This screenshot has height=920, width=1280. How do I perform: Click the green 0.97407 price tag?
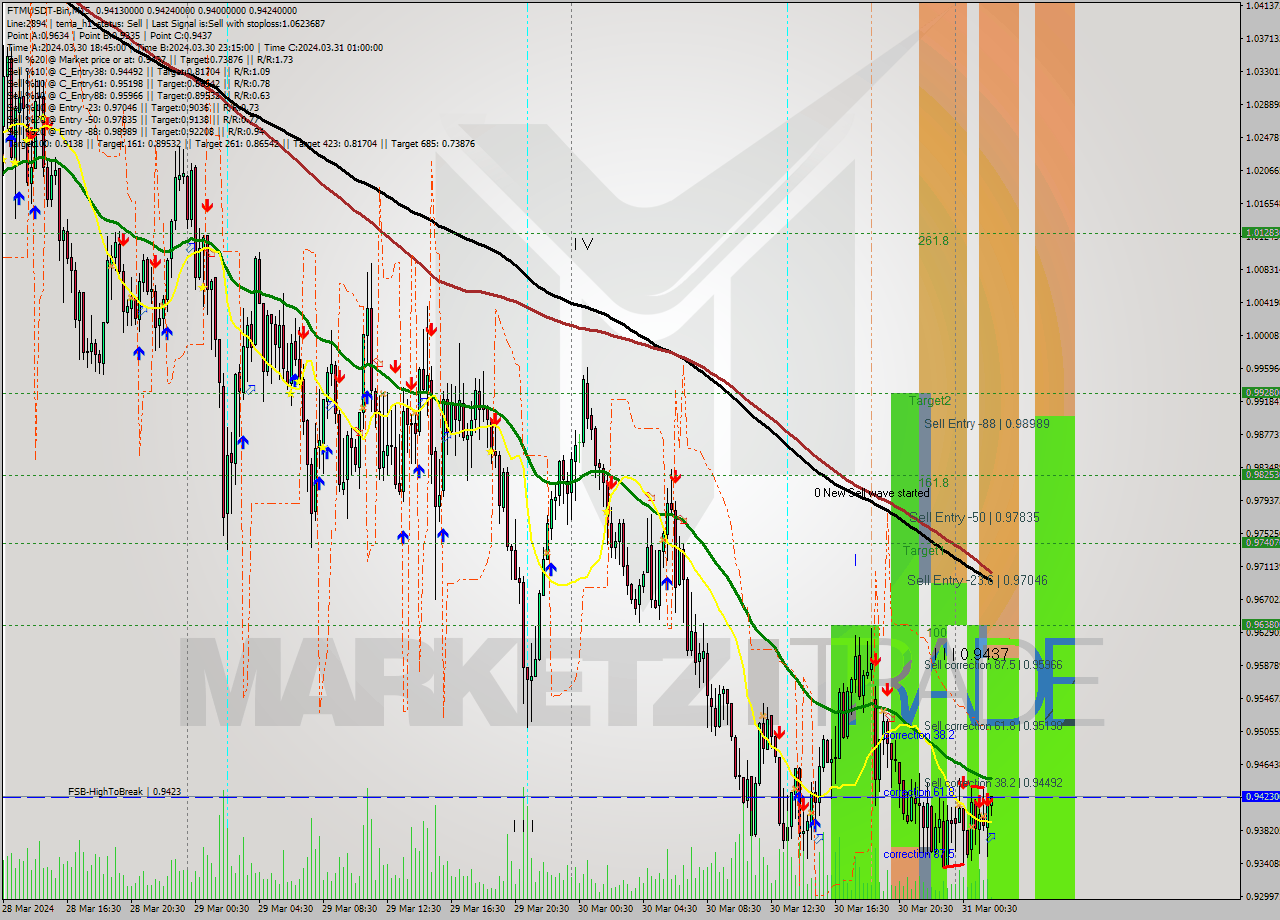click(x=1261, y=542)
